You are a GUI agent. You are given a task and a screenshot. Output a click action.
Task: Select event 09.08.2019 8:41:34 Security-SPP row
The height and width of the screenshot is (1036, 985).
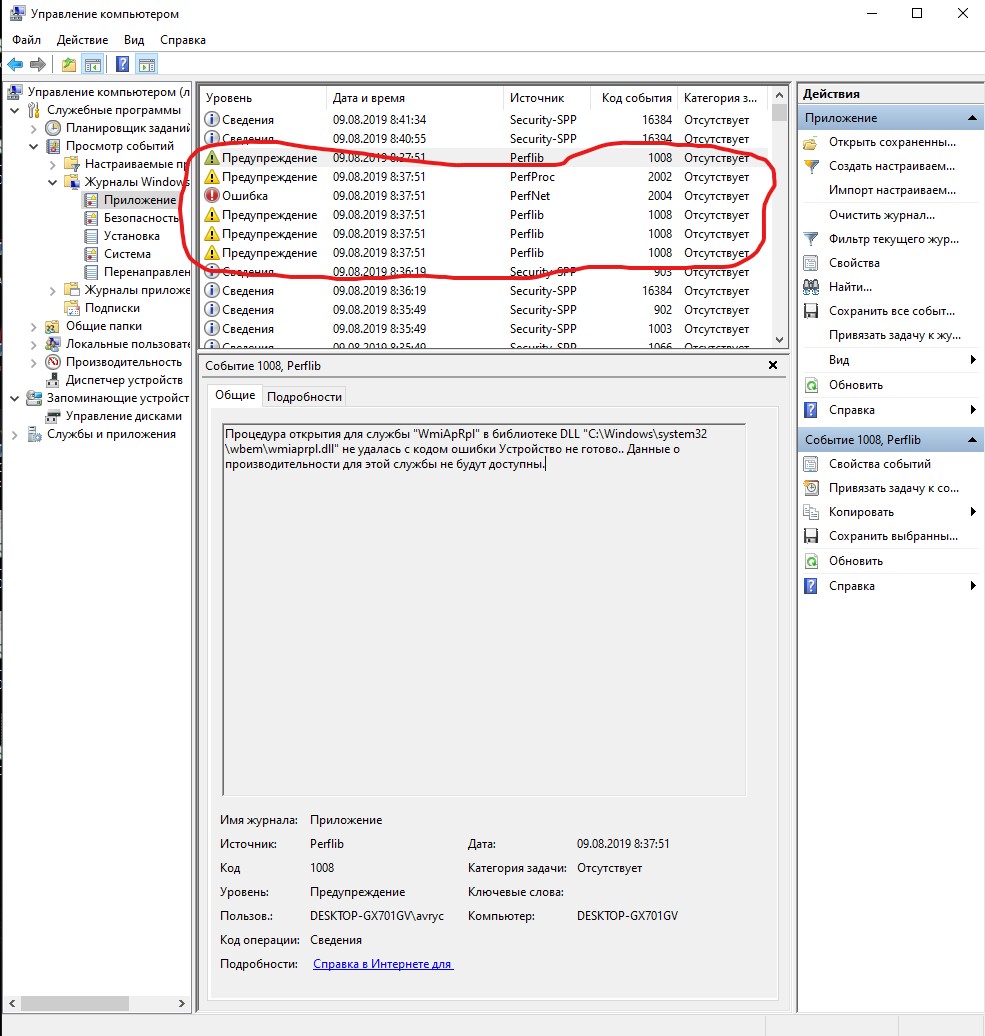tap(485, 120)
